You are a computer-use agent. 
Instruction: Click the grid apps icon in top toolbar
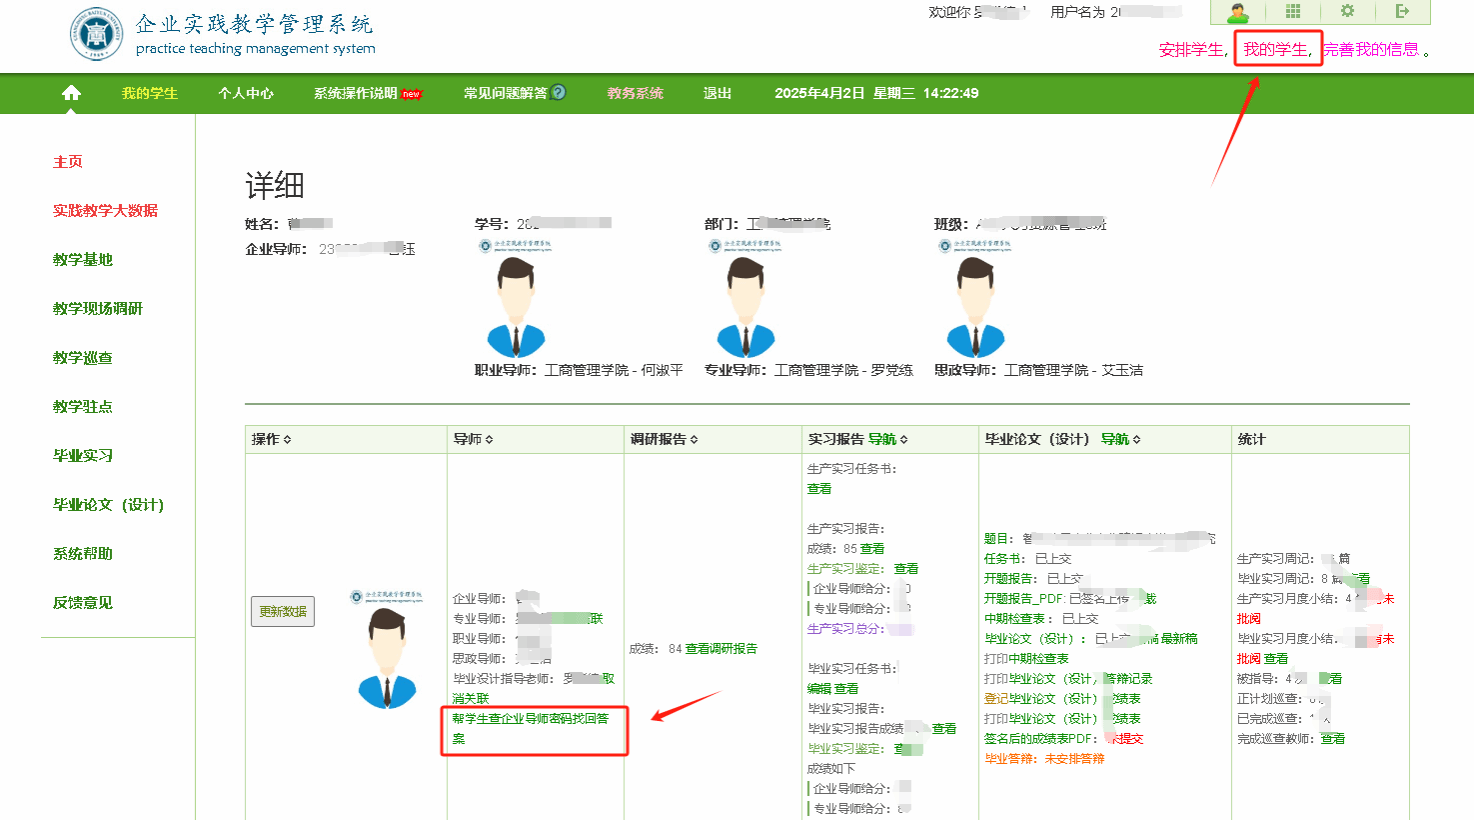(x=1293, y=11)
